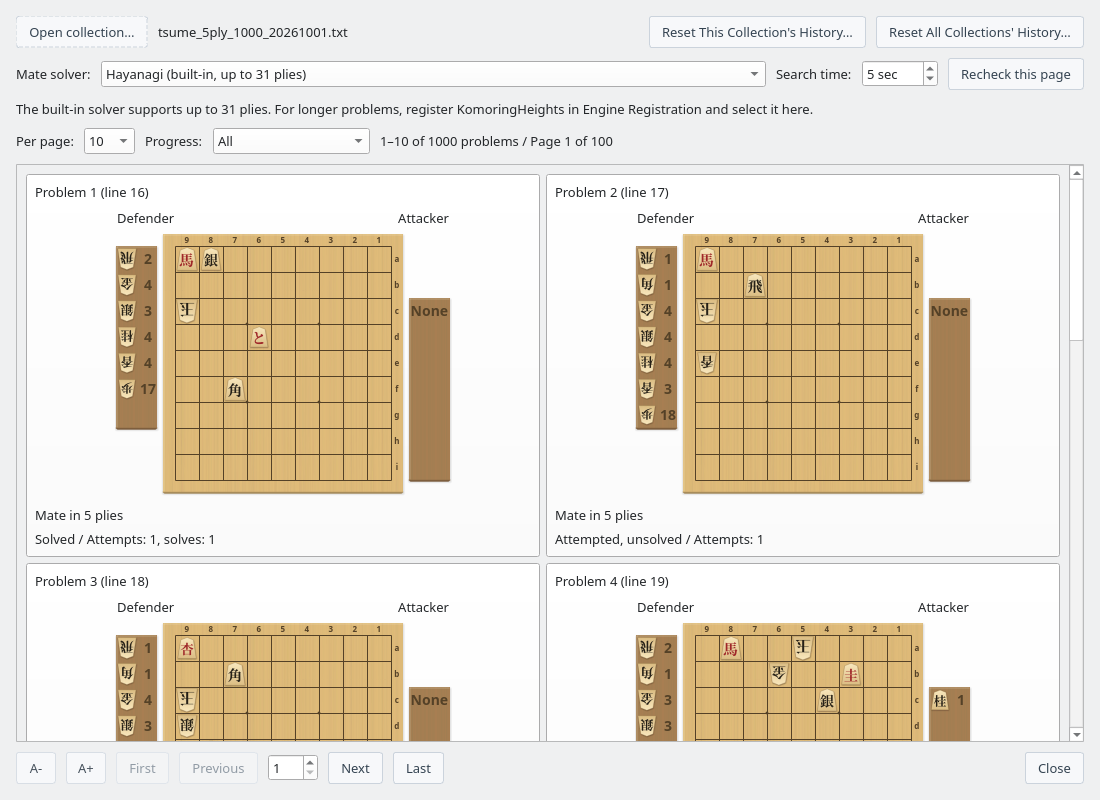This screenshot has height=800, width=1100.
Task: Expand the Per page dropdown
Action: (109, 141)
